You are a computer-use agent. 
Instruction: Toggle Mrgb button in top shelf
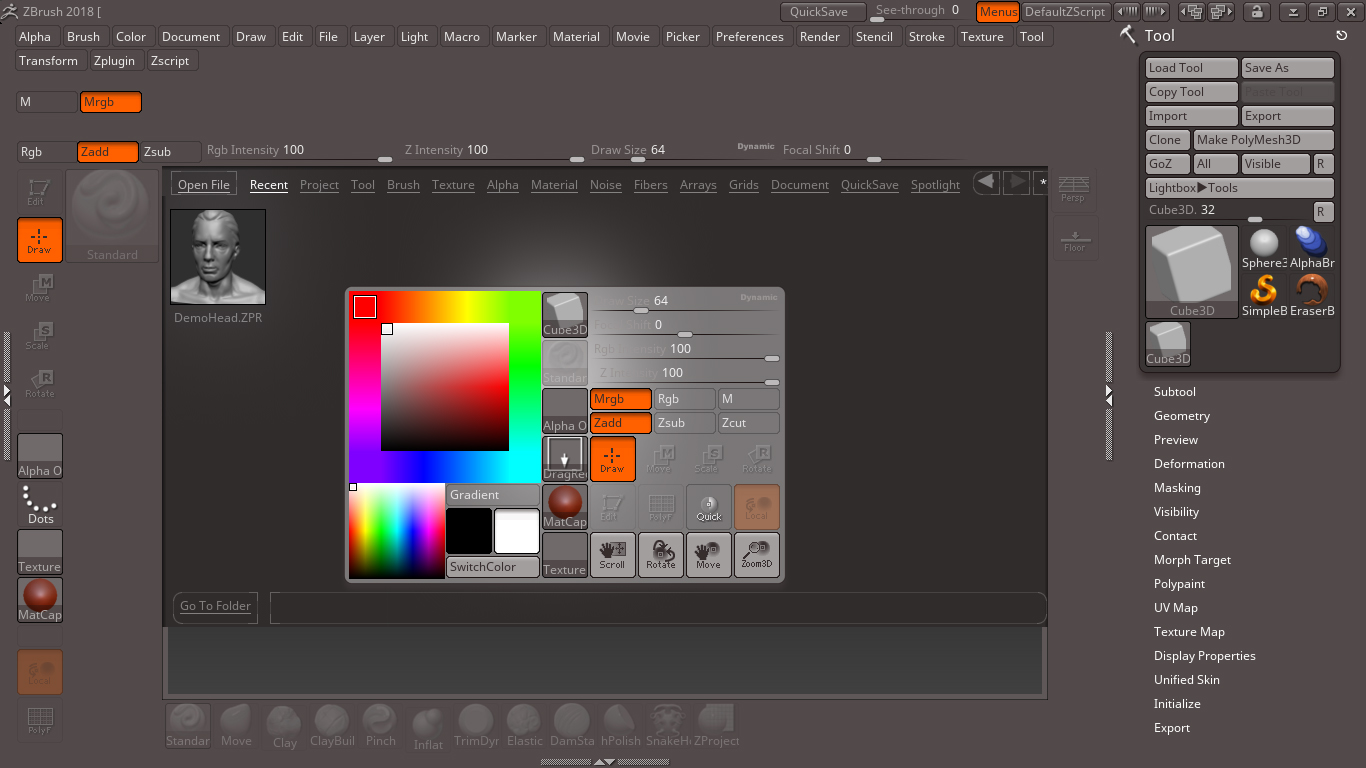click(x=111, y=102)
